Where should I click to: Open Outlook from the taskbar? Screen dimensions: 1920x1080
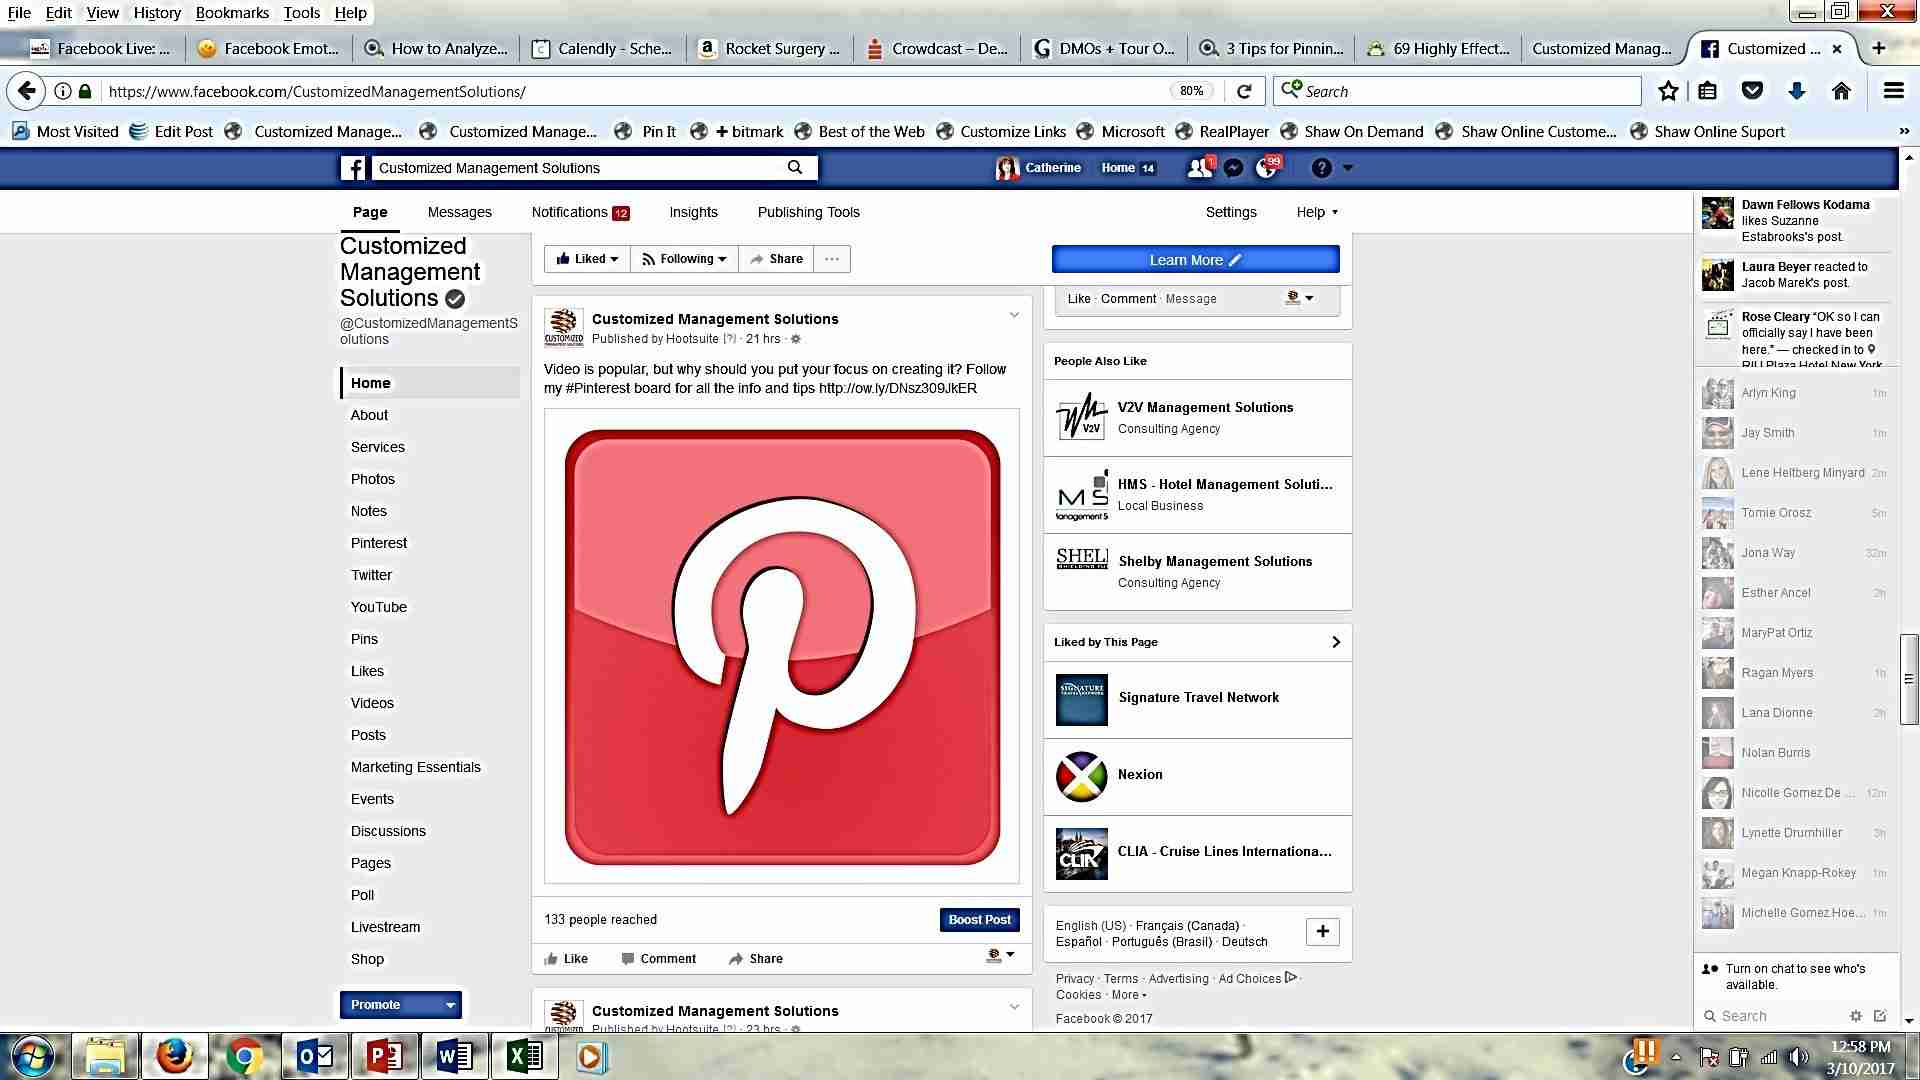point(315,1057)
